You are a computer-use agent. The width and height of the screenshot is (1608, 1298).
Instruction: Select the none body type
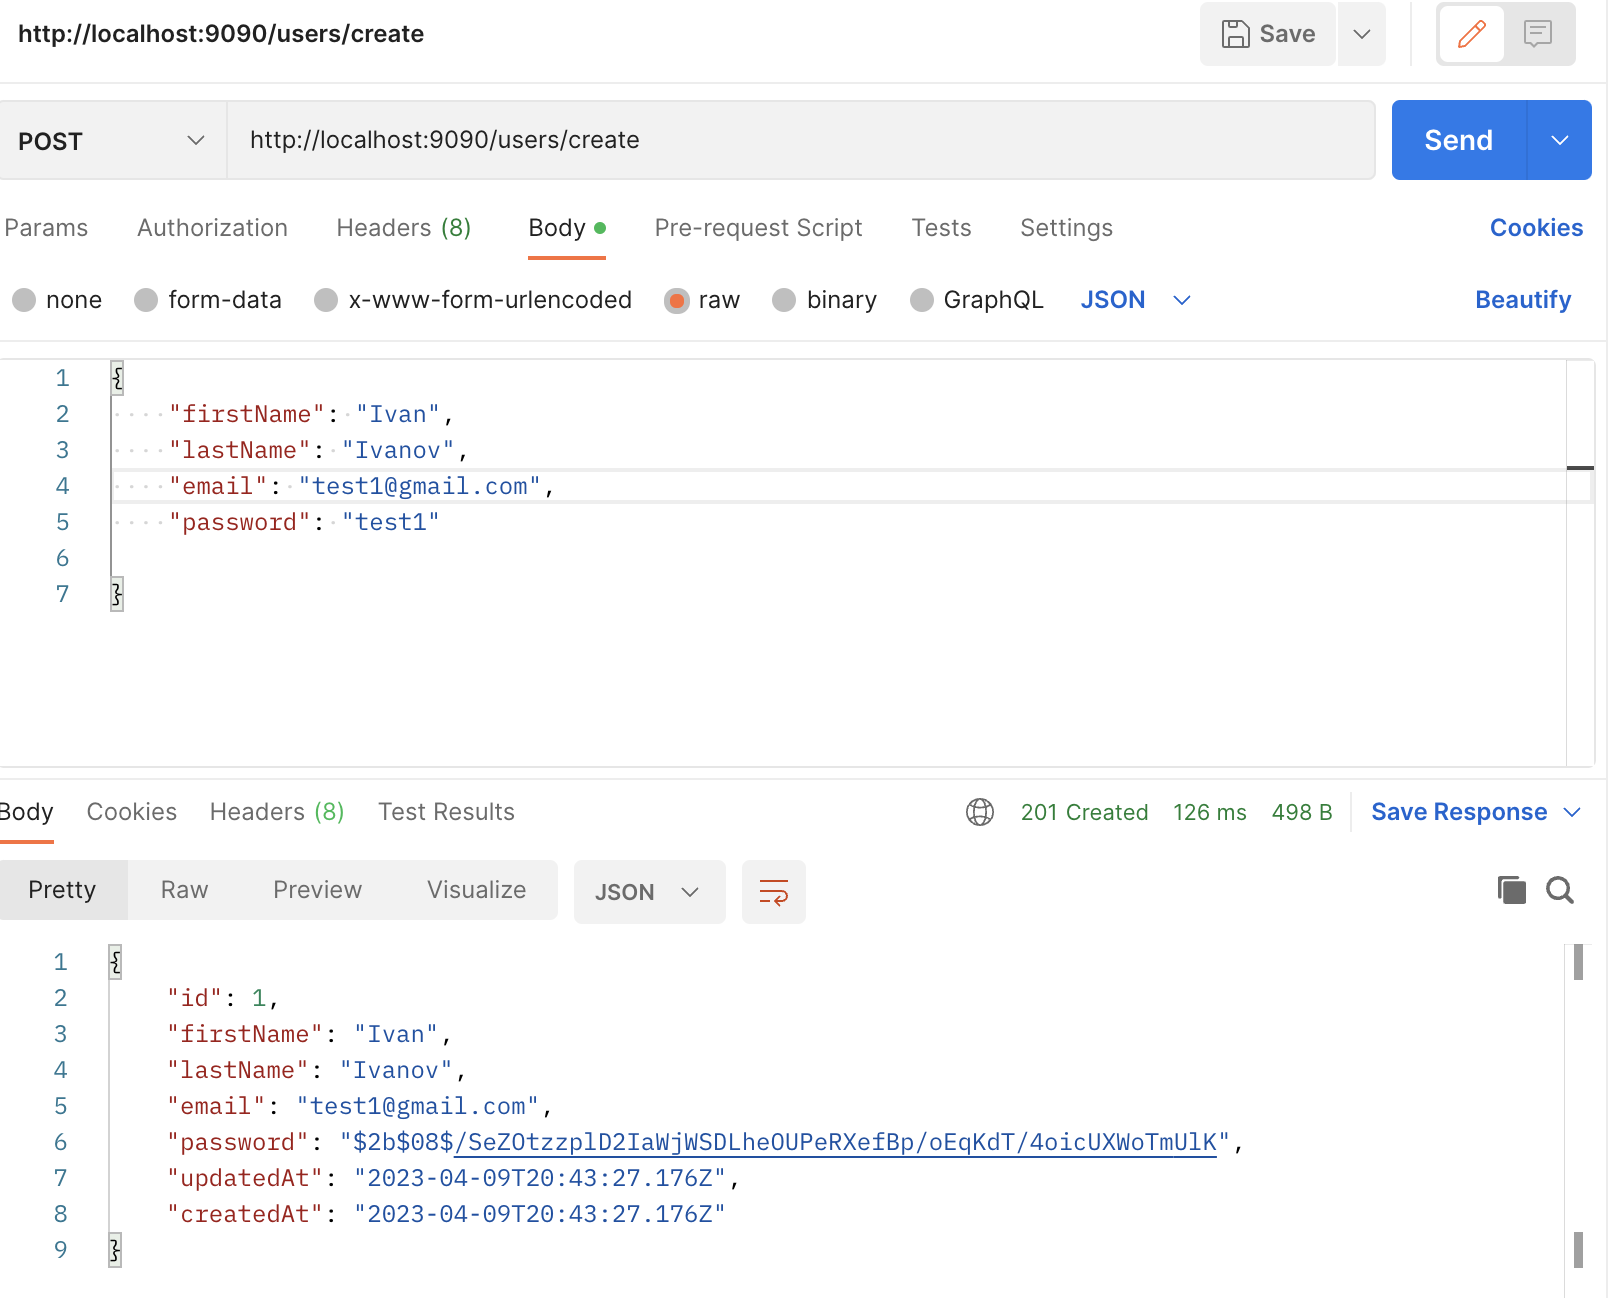25,300
